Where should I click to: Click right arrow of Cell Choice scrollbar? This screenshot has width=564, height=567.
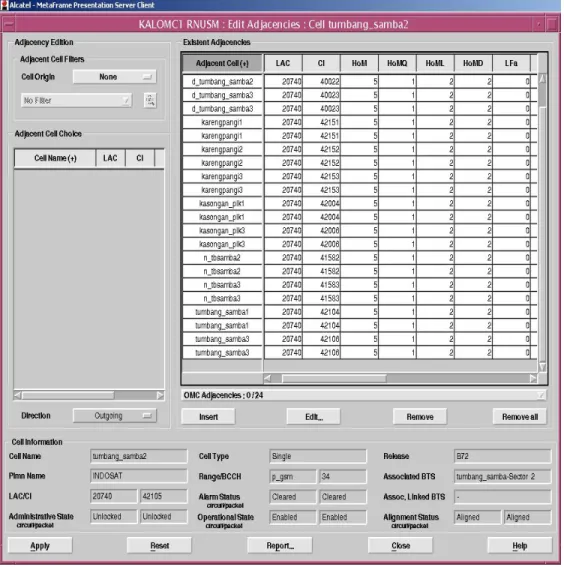(160, 396)
